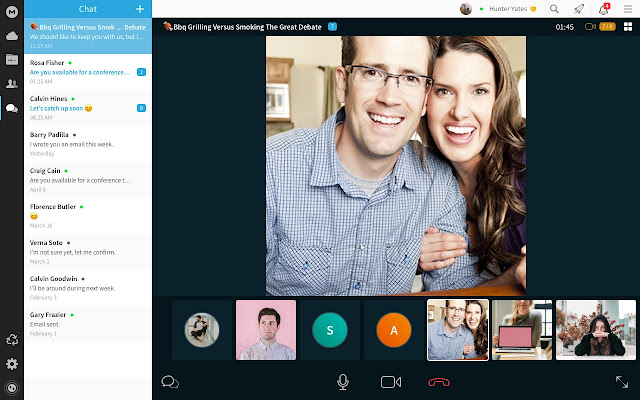The width and height of the screenshot is (640, 400).
Task: Select participant thumbnail with round avatar photo
Action: (202, 330)
